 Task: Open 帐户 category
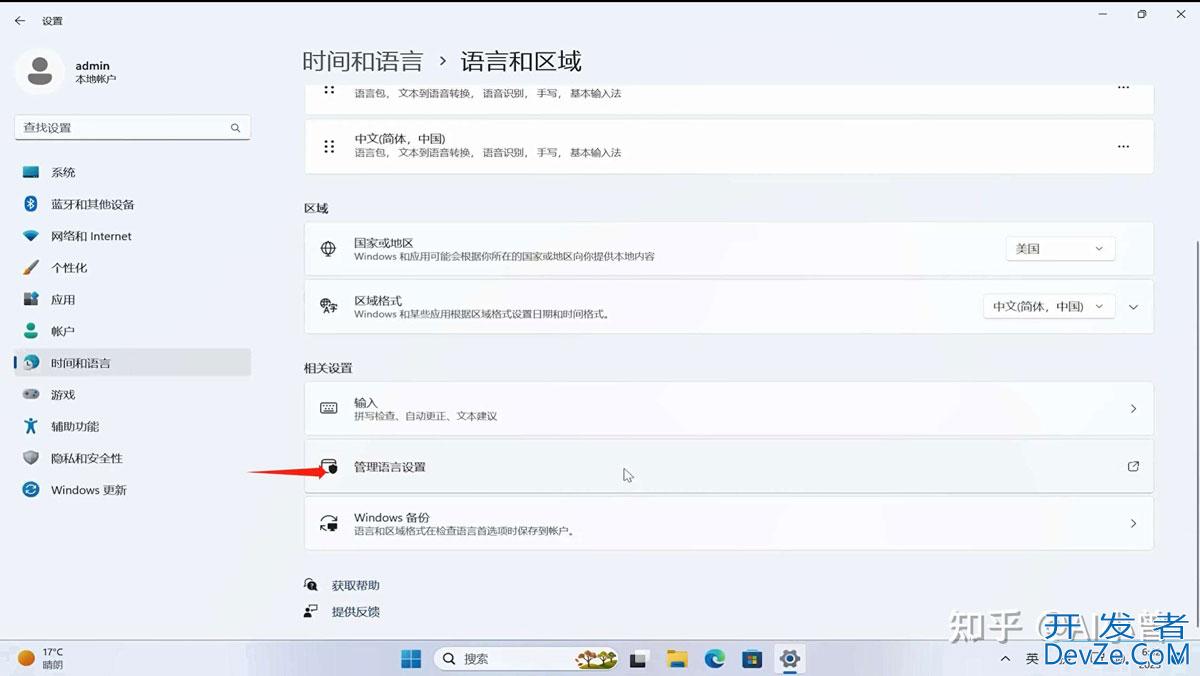132,331
